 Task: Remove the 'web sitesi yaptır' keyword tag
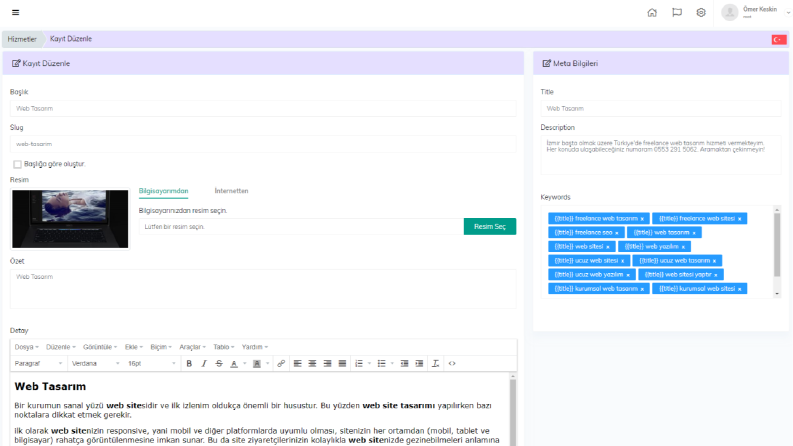pyautogui.click(x=716, y=275)
